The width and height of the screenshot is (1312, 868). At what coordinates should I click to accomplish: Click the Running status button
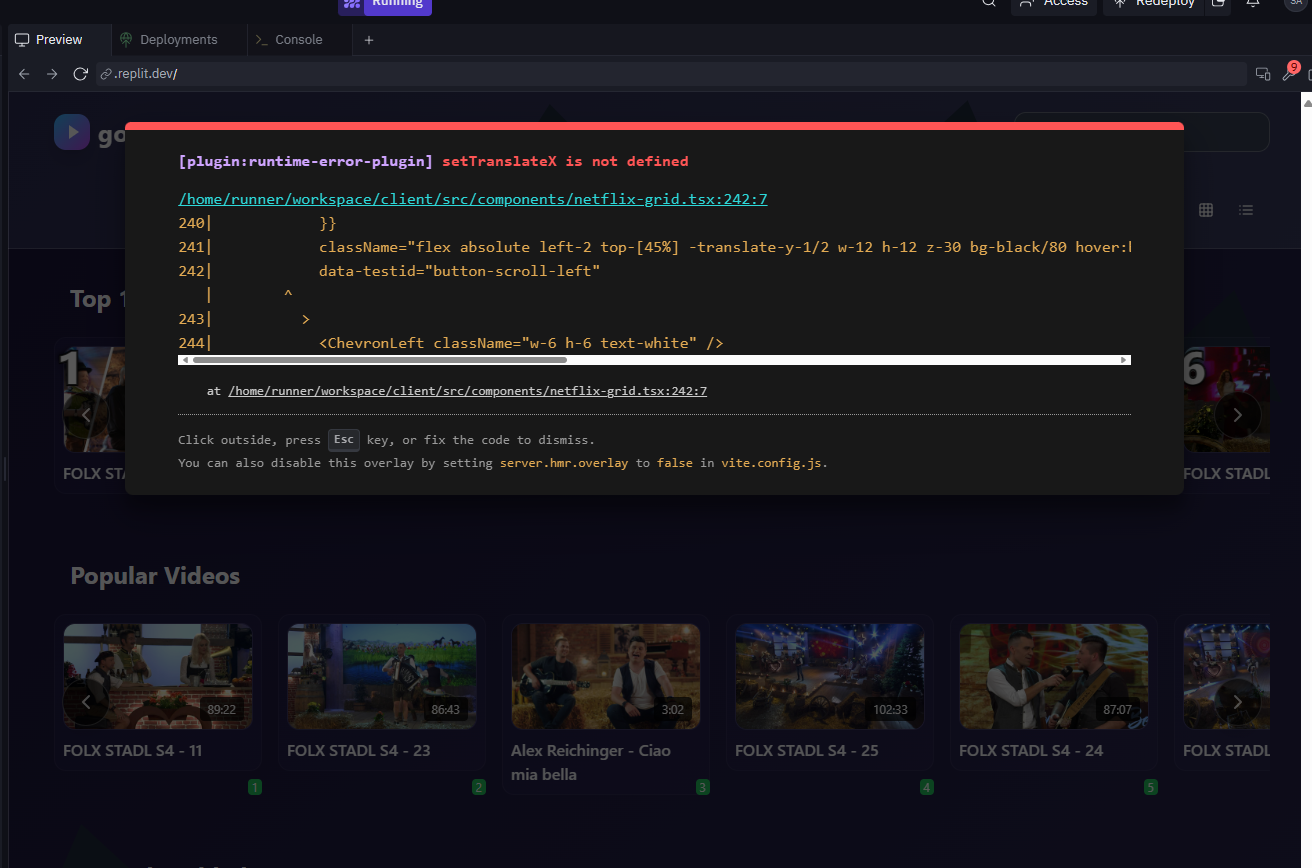(385, 4)
